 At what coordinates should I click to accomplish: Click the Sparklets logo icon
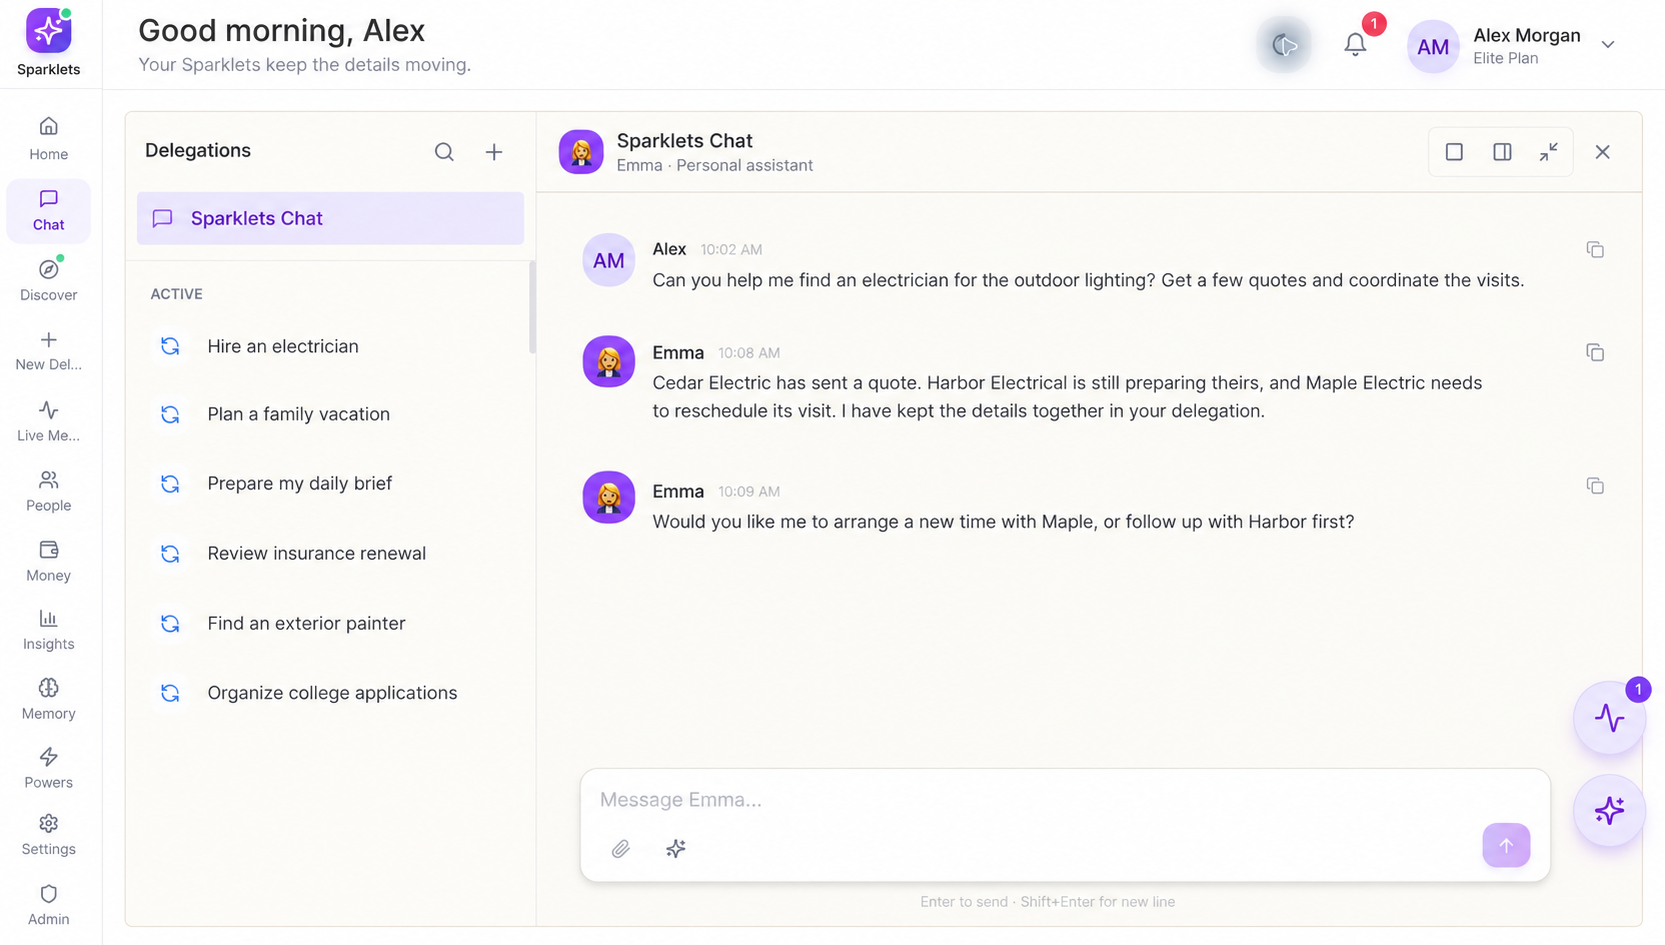(x=48, y=31)
